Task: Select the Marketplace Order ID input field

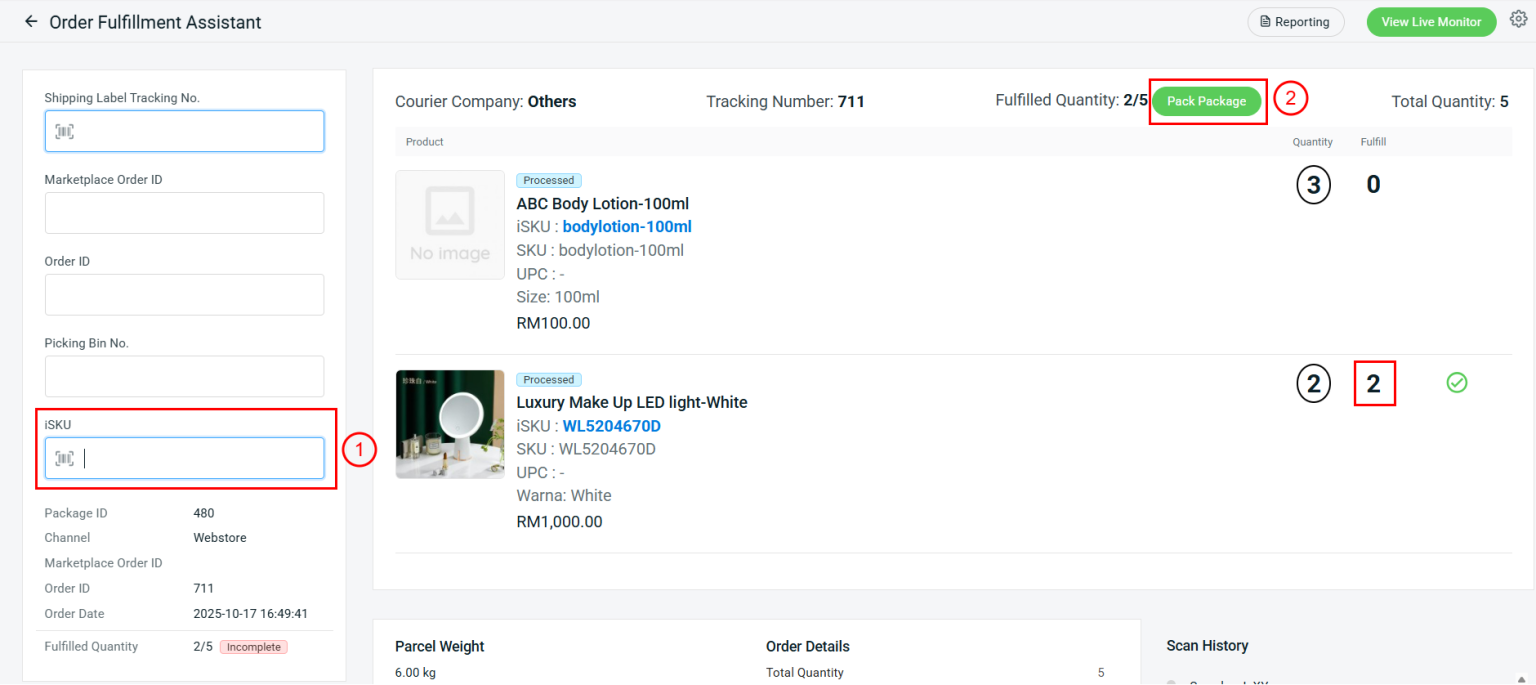Action: 184,213
